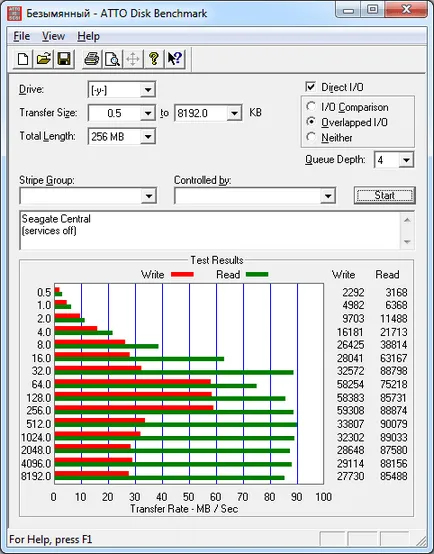Expand the Total Length 256 MB dropdown
This screenshot has width=434, height=554.
click(x=148, y=136)
